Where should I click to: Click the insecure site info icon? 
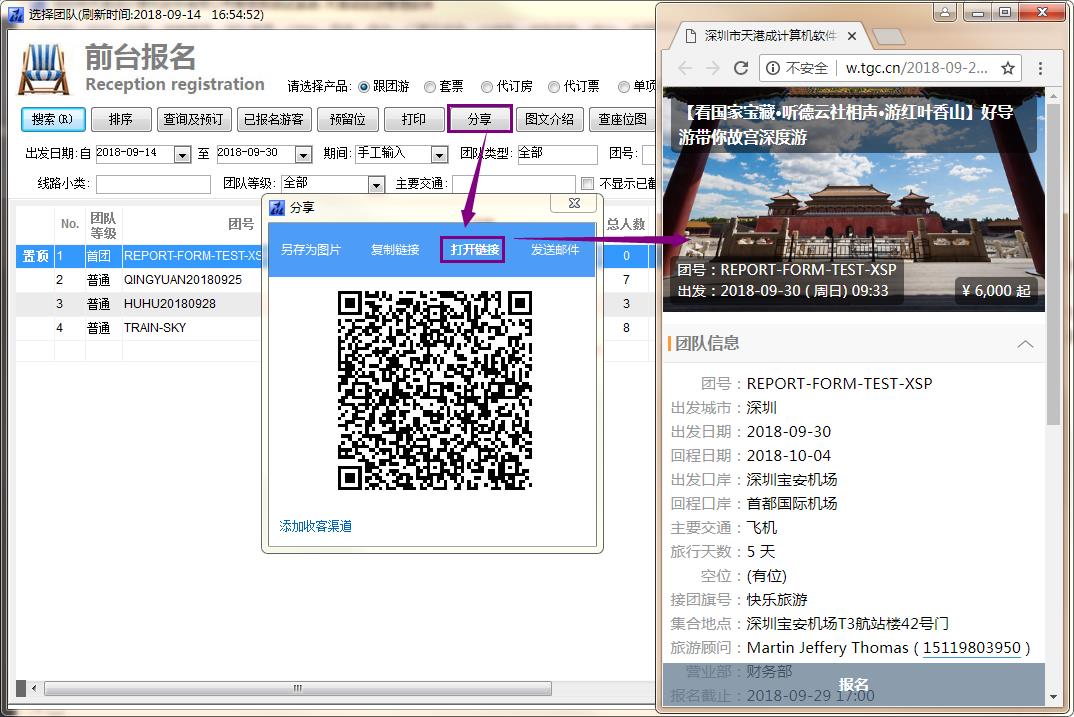pos(773,68)
